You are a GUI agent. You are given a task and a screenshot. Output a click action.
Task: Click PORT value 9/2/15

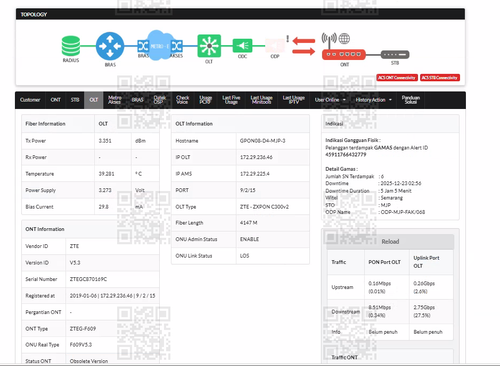248,190
